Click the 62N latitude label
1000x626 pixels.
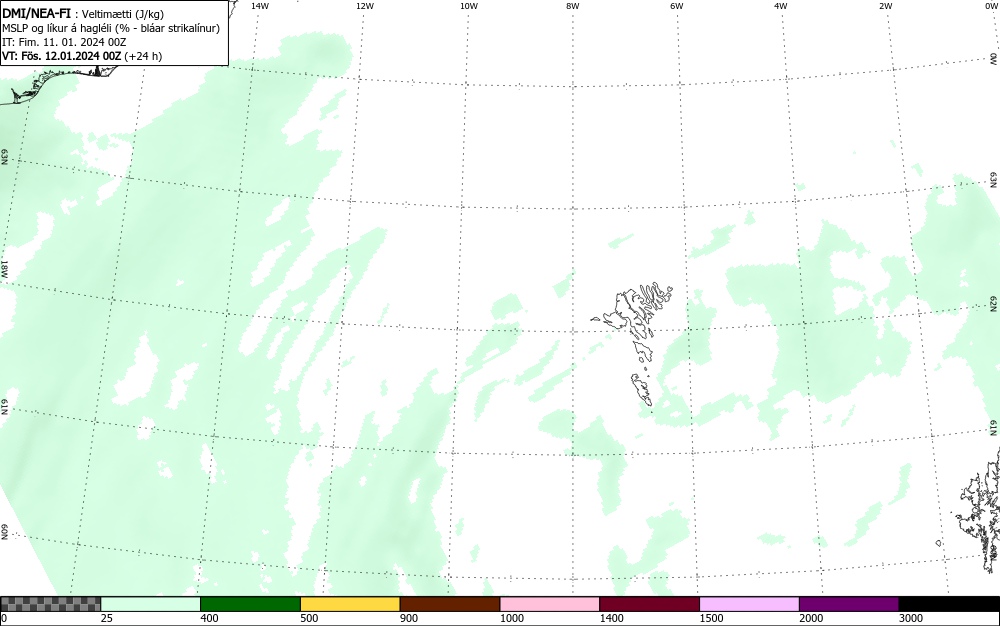(994, 304)
